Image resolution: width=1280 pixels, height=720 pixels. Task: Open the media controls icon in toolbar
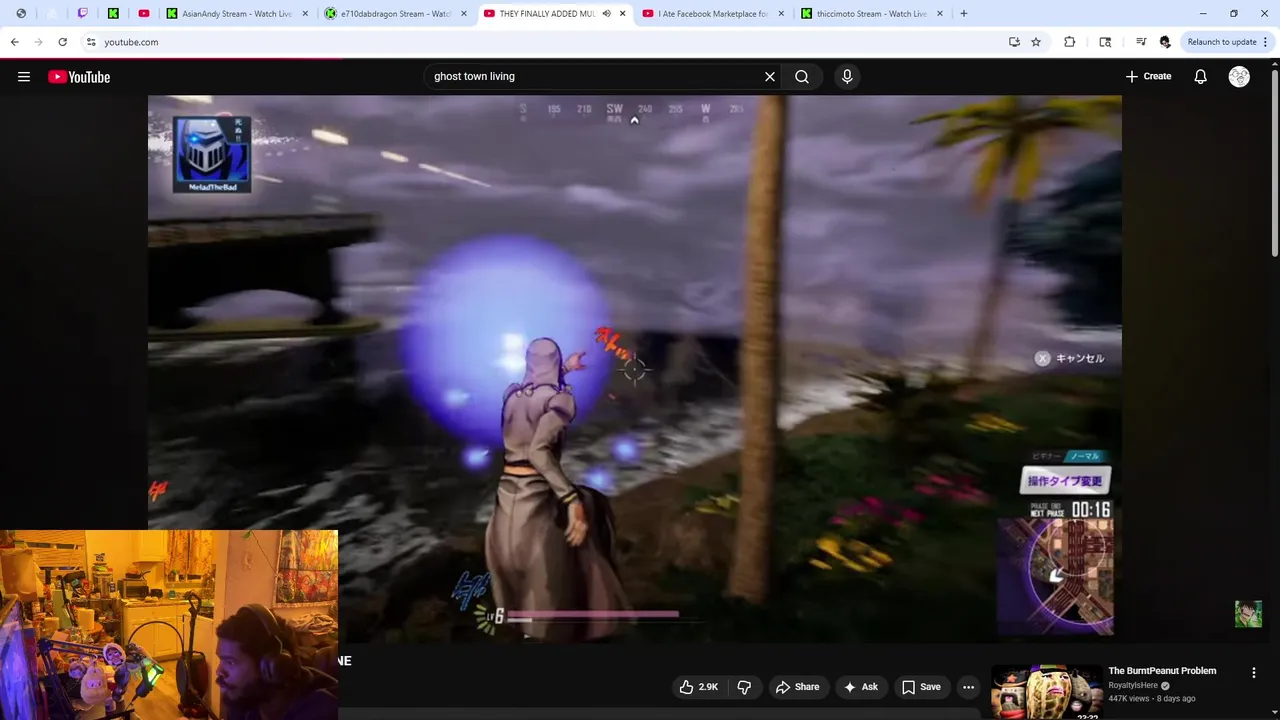1141,42
